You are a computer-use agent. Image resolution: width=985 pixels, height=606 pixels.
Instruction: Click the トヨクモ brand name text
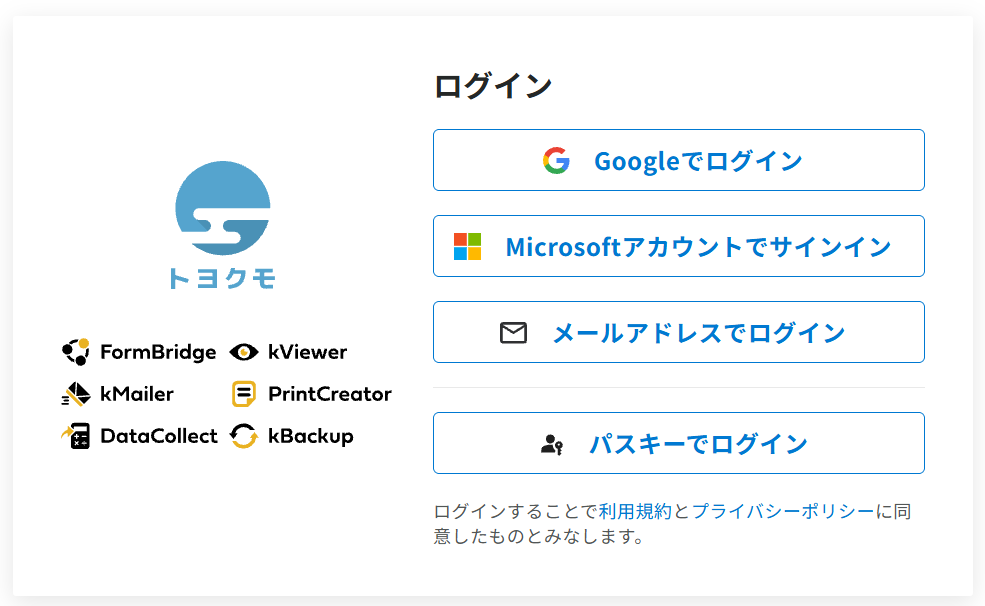(222, 278)
